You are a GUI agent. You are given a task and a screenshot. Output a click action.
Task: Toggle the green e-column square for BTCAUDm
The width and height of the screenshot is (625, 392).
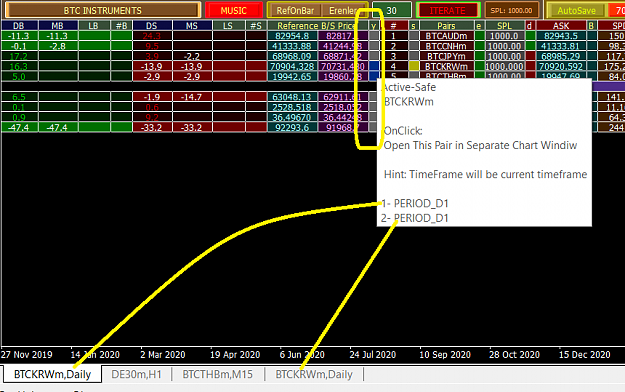click(x=479, y=35)
